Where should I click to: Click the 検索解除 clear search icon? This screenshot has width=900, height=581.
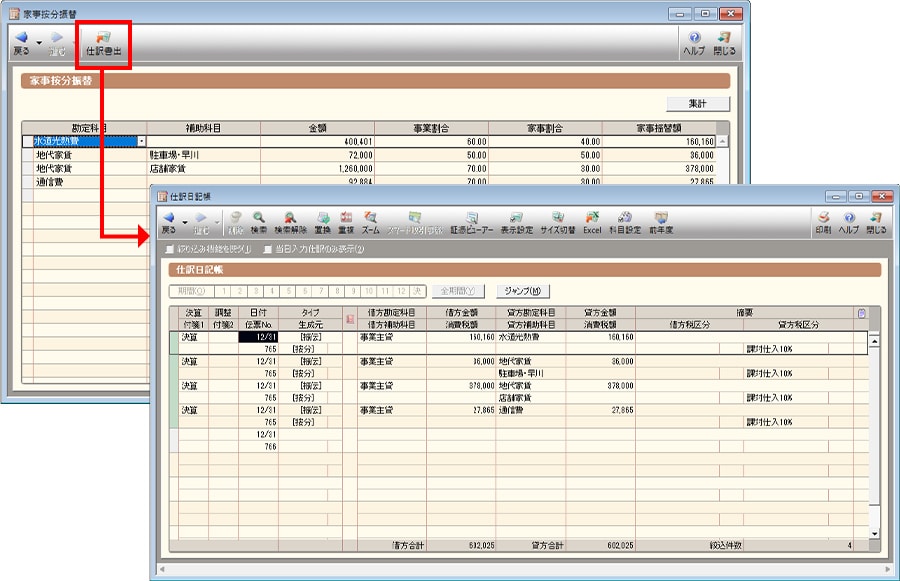(x=290, y=221)
